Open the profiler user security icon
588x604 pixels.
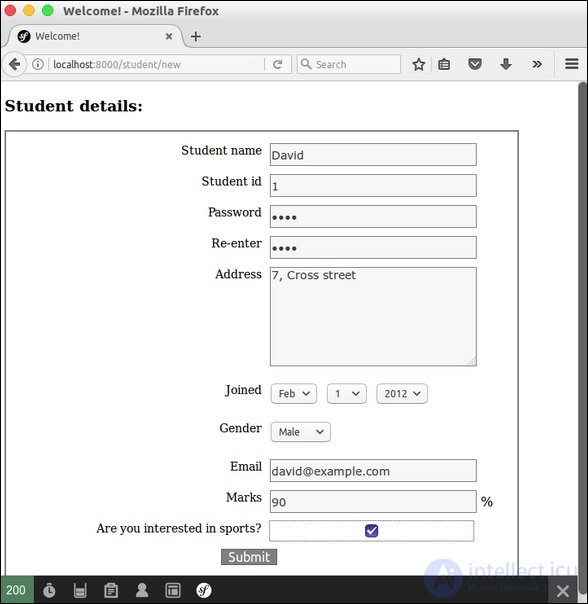[142, 590]
